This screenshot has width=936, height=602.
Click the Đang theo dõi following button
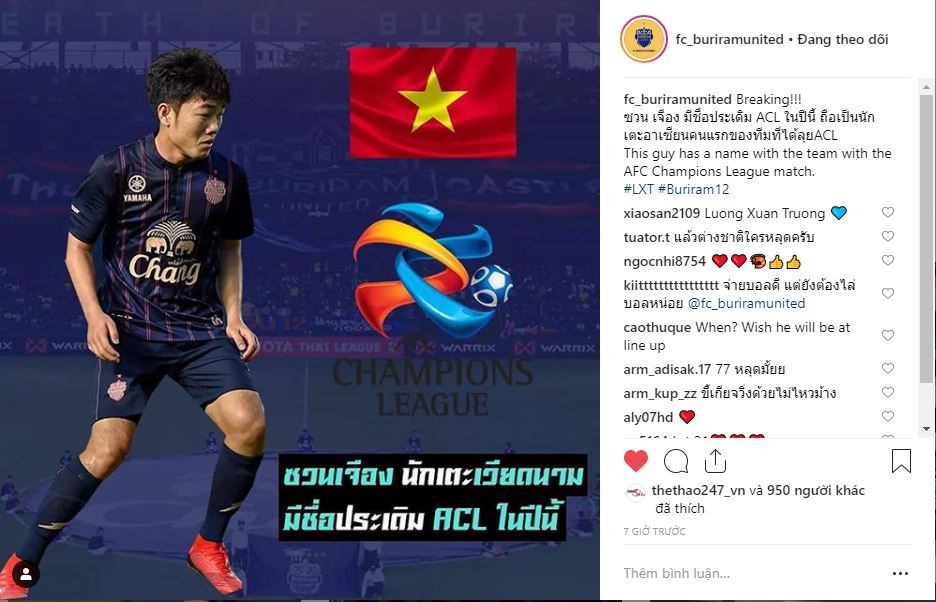[843, 39]
